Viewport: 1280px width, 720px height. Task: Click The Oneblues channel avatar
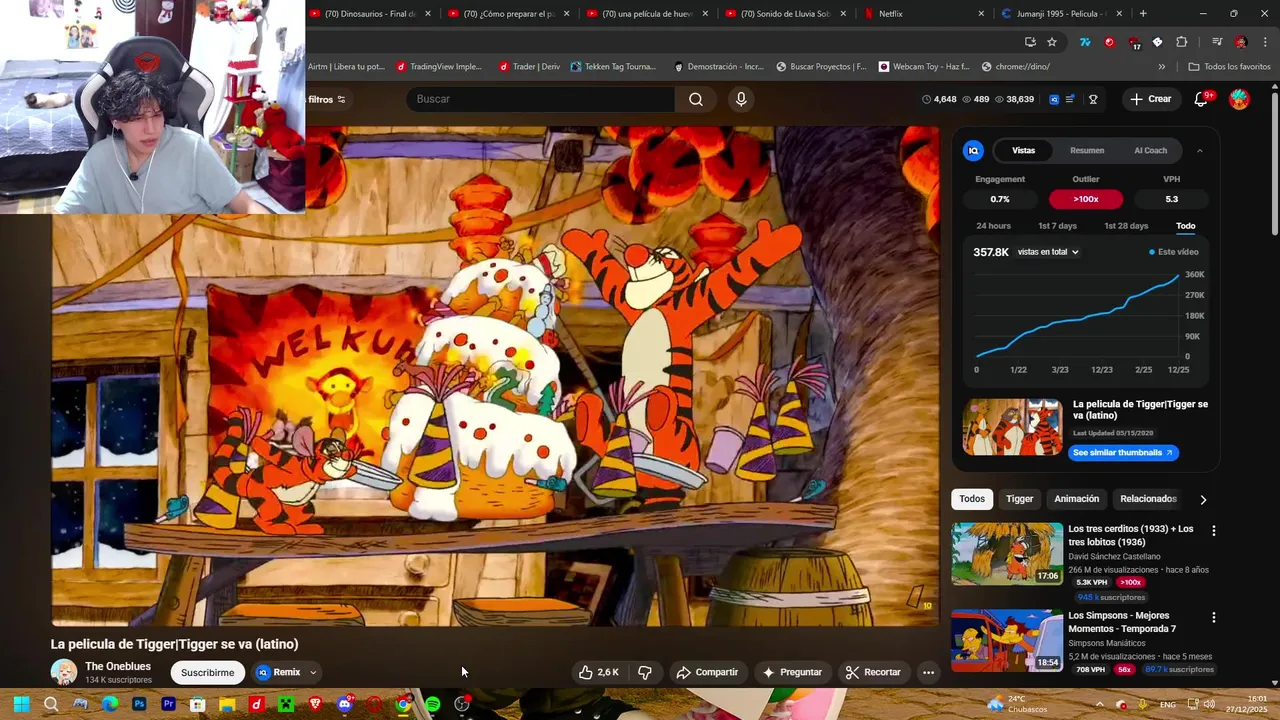click(x=64, y=672)
